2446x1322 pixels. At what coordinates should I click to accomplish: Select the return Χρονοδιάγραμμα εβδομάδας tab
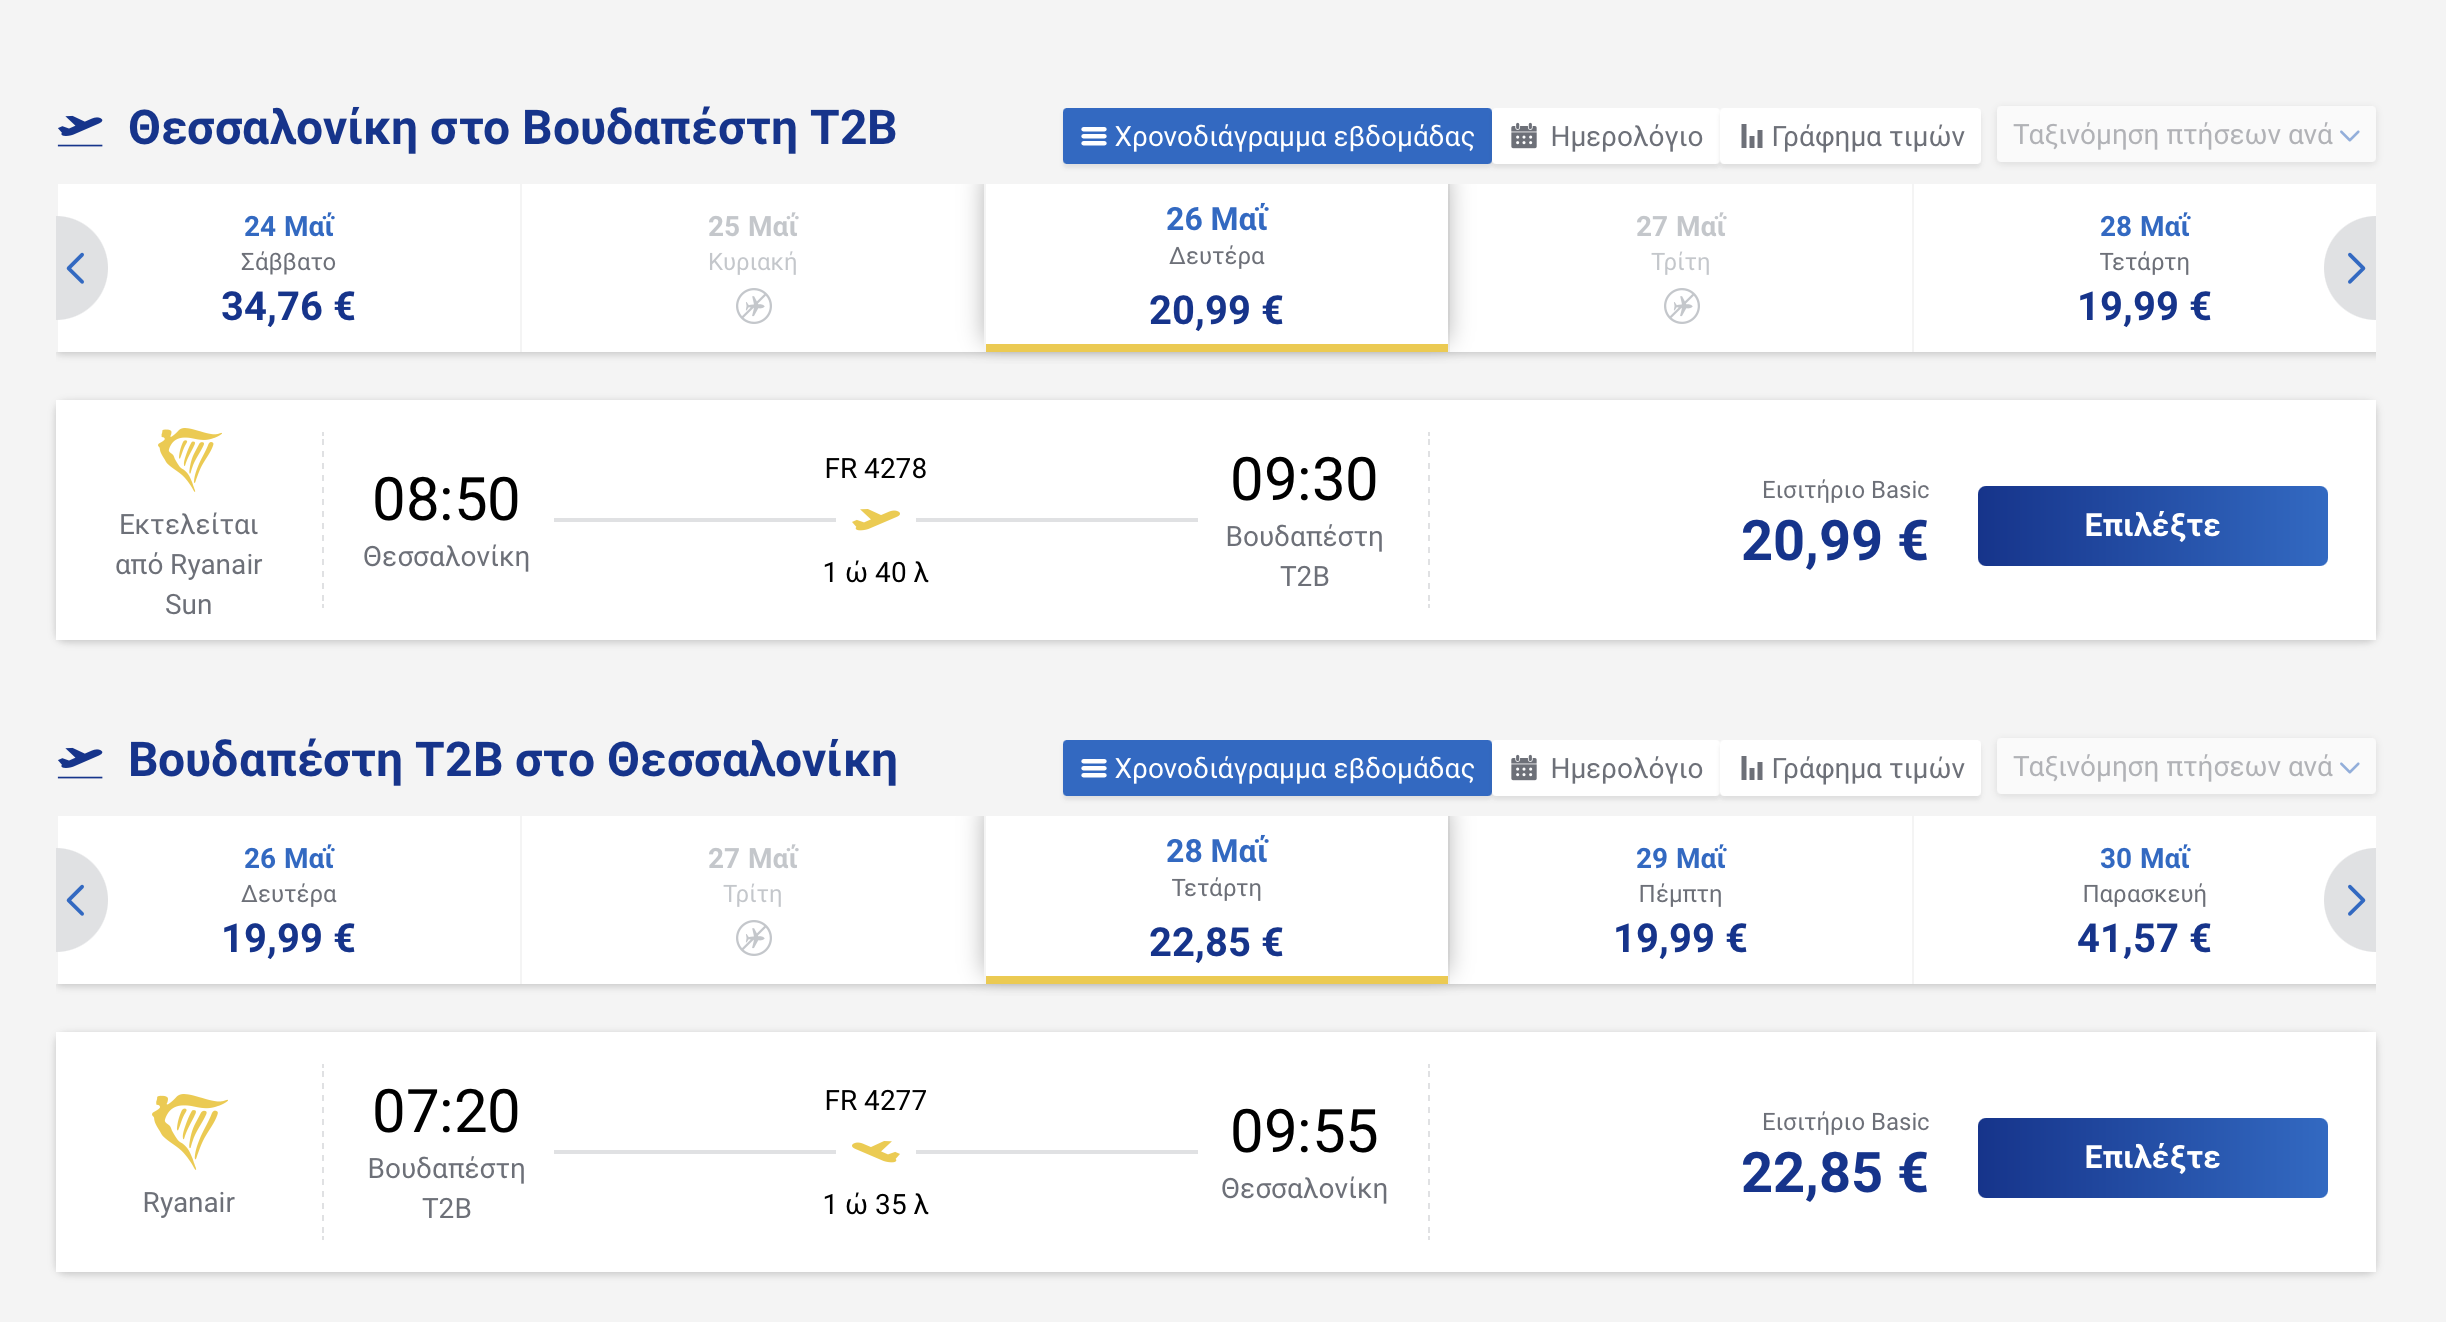click(x=1277, y=768)
